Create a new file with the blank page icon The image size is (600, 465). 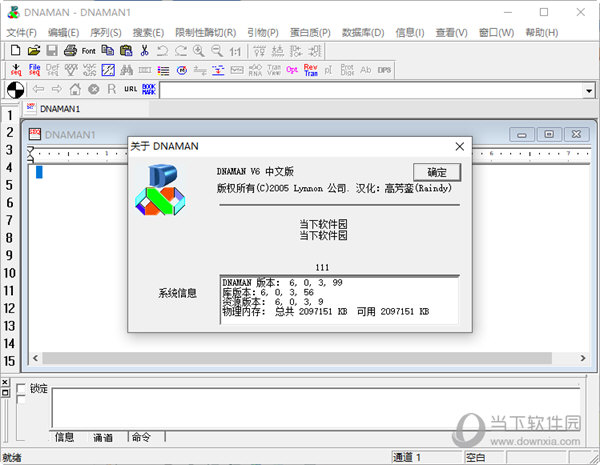(x=15, y=51)
